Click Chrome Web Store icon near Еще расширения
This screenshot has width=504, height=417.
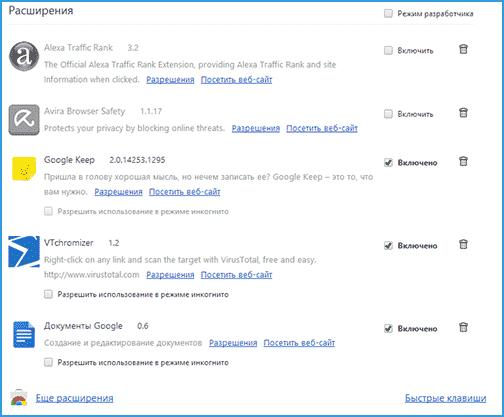pos(19,397)
